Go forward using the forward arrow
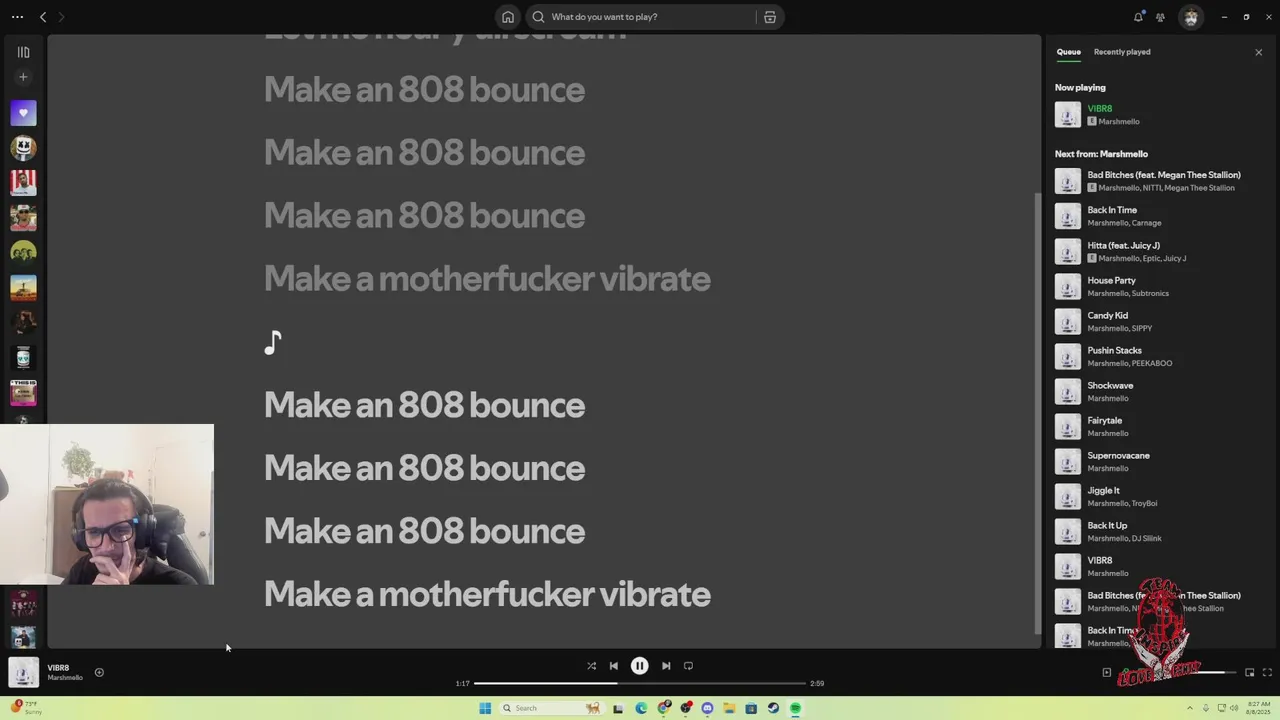This screenshot has width=1280, height=720. (61, 17)
